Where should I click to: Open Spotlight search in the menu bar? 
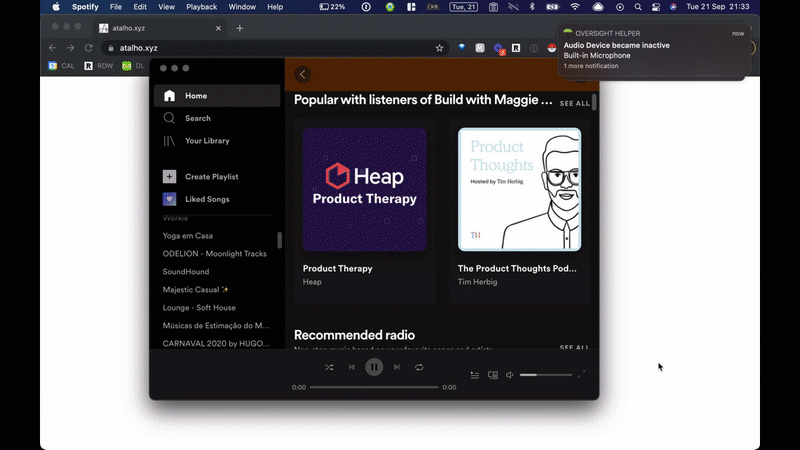(638, 7)
